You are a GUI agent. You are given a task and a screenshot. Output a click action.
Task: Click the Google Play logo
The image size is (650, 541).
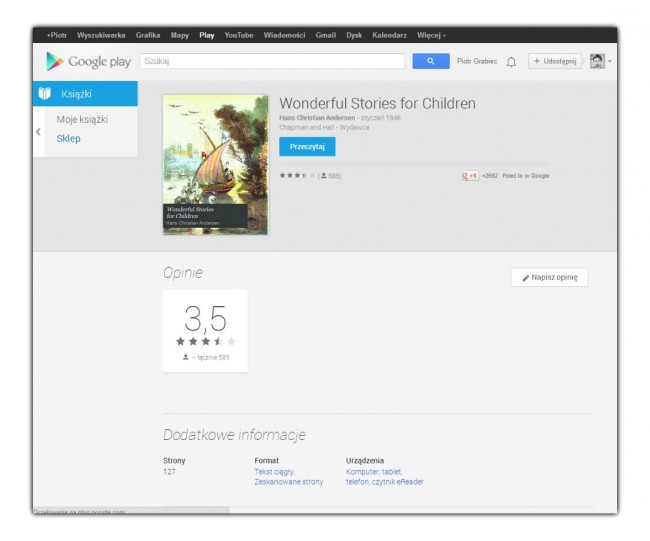88,61
